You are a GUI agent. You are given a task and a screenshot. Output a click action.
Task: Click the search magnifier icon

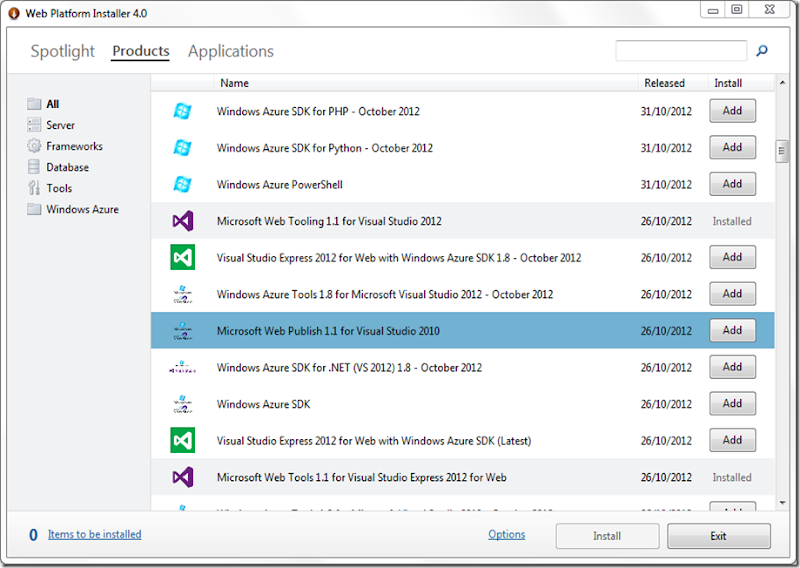762,51
